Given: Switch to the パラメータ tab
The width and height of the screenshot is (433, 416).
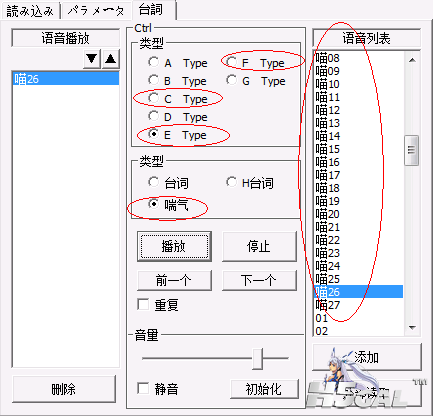Looking at the screenshot, I should pos(96,11).
